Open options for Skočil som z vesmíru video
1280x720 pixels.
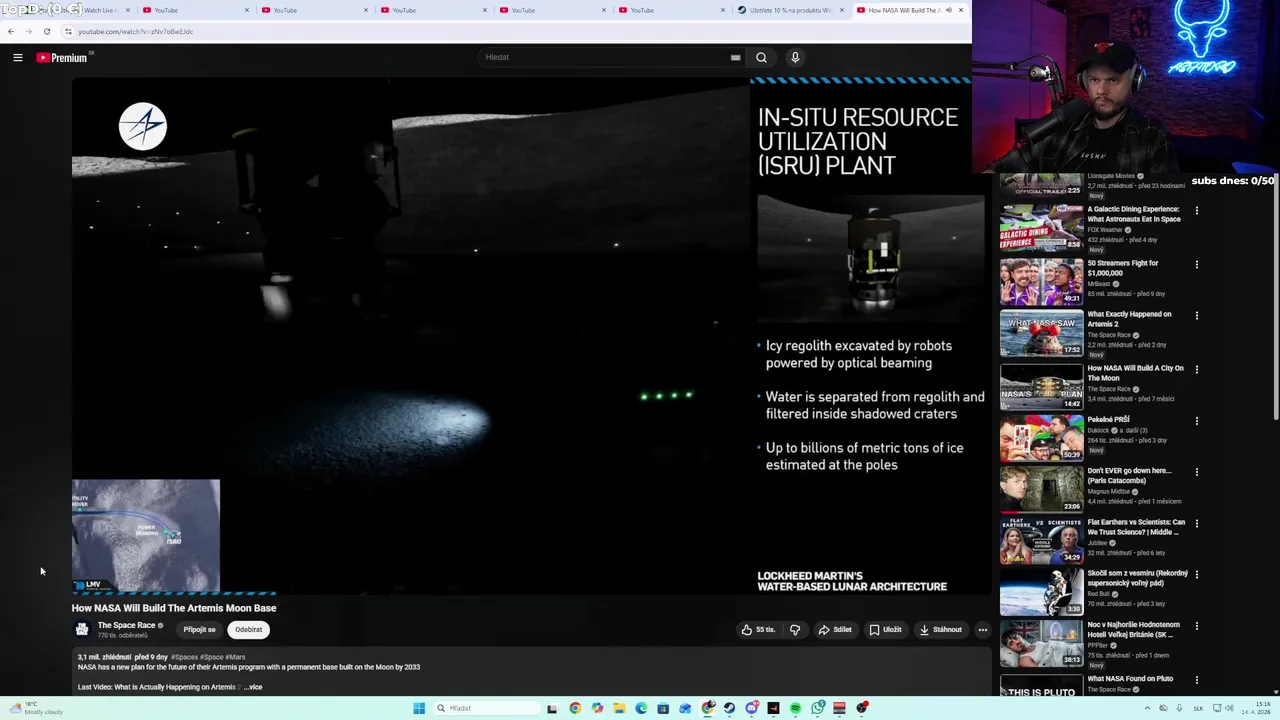[1196, 575]
